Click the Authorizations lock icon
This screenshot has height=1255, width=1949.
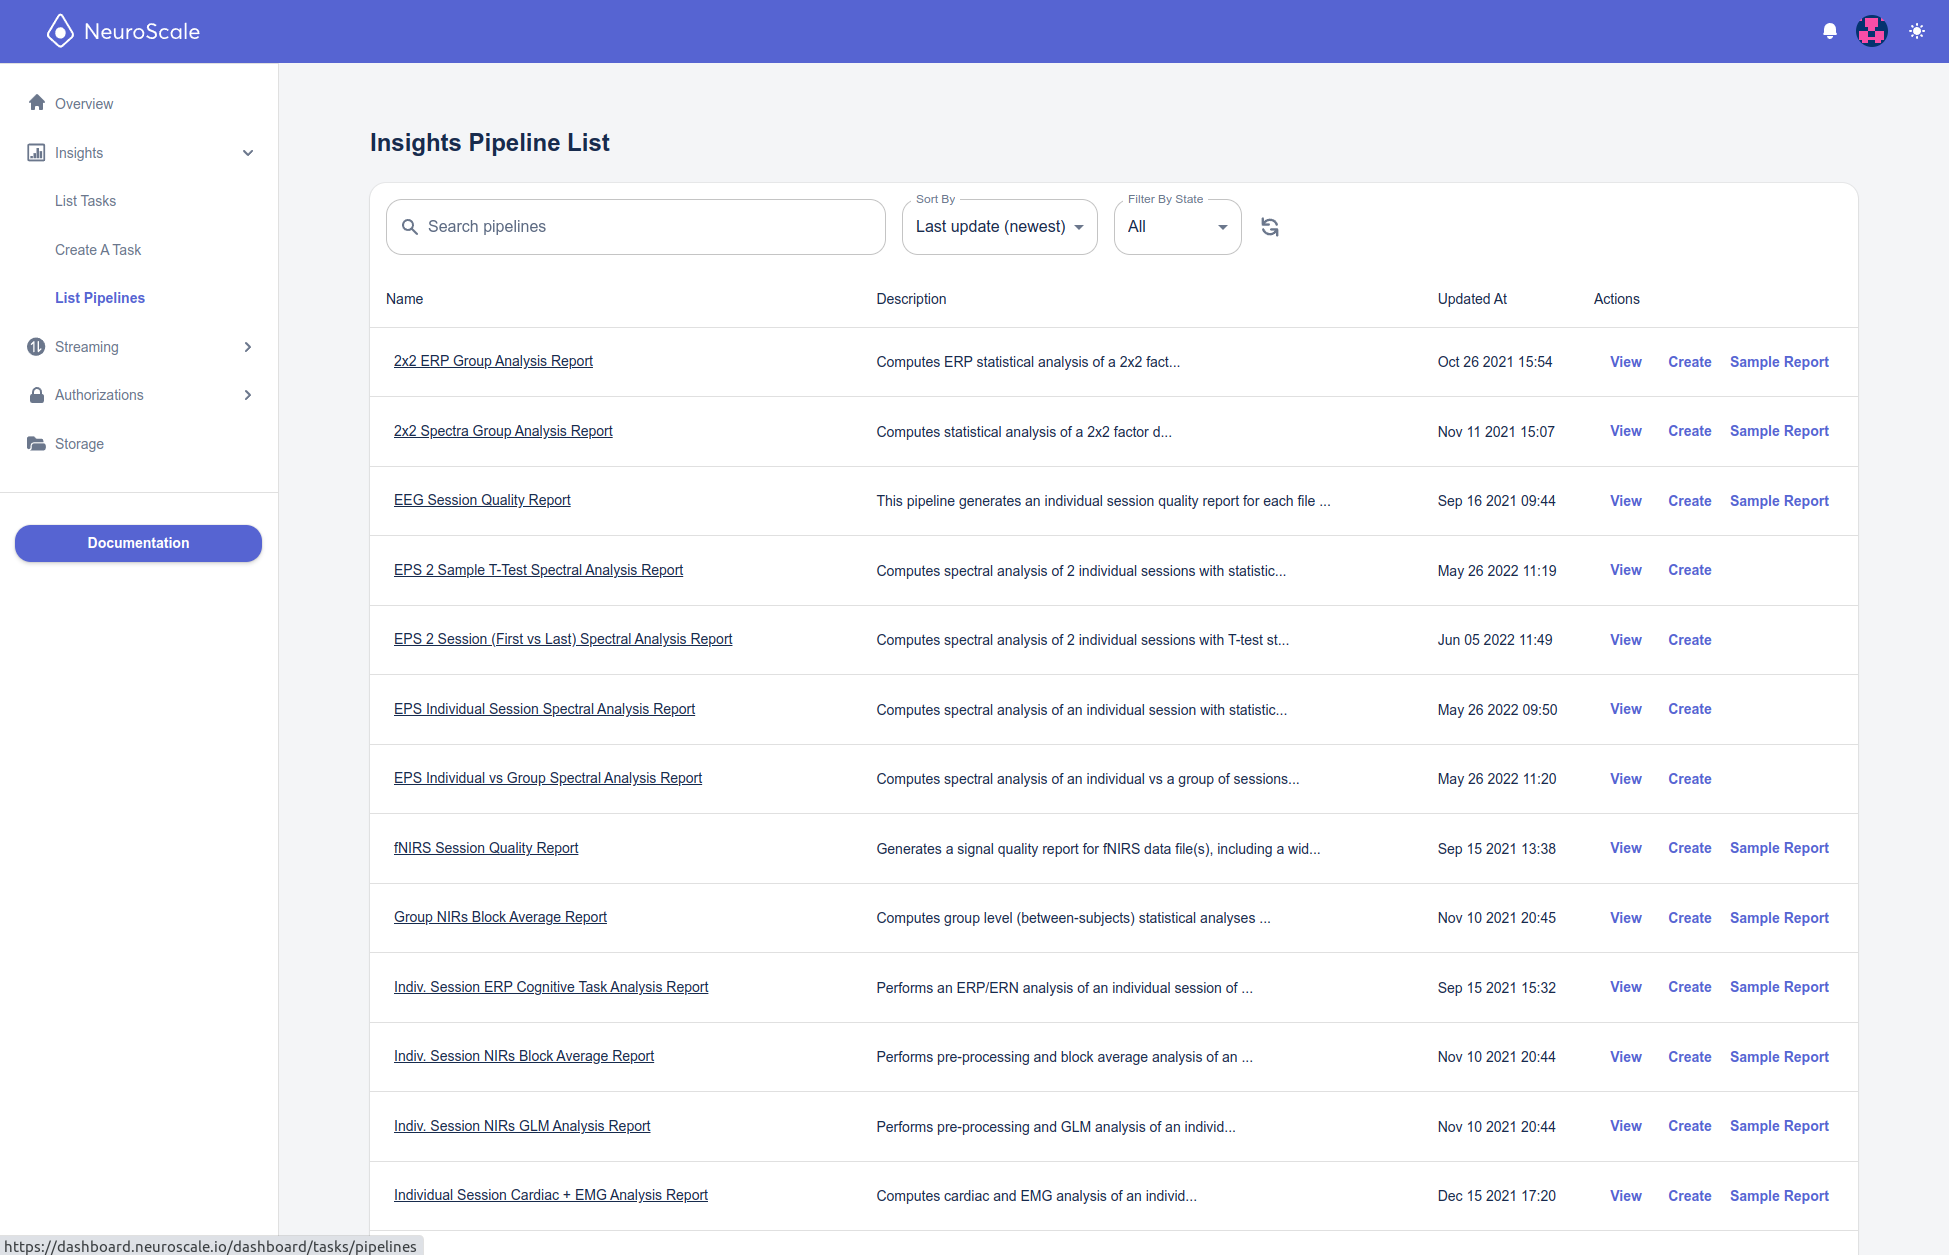tap(37, 395)
